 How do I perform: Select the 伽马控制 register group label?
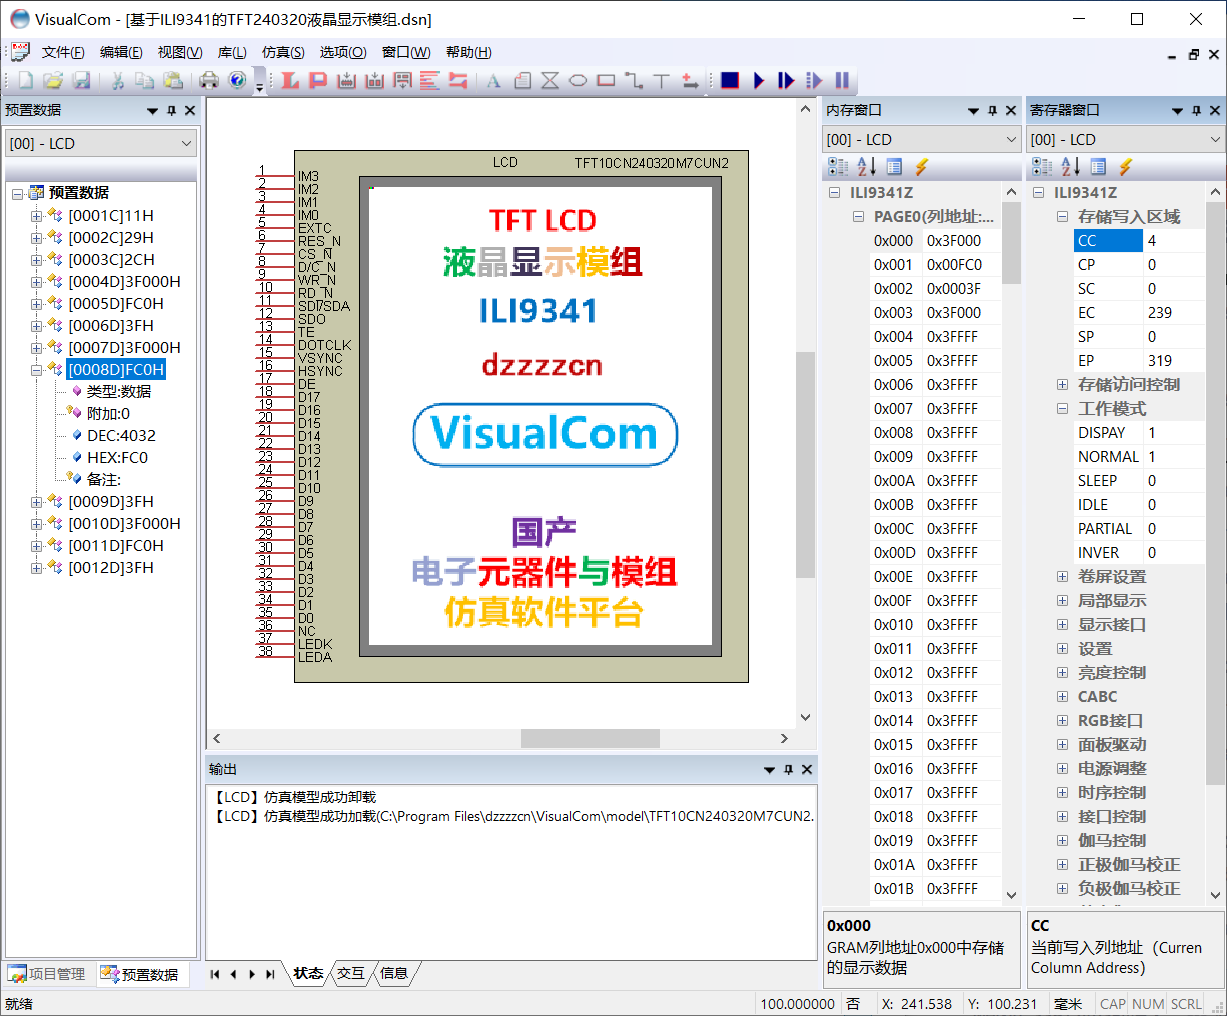pyautogui.click(x=1112, y=840)
